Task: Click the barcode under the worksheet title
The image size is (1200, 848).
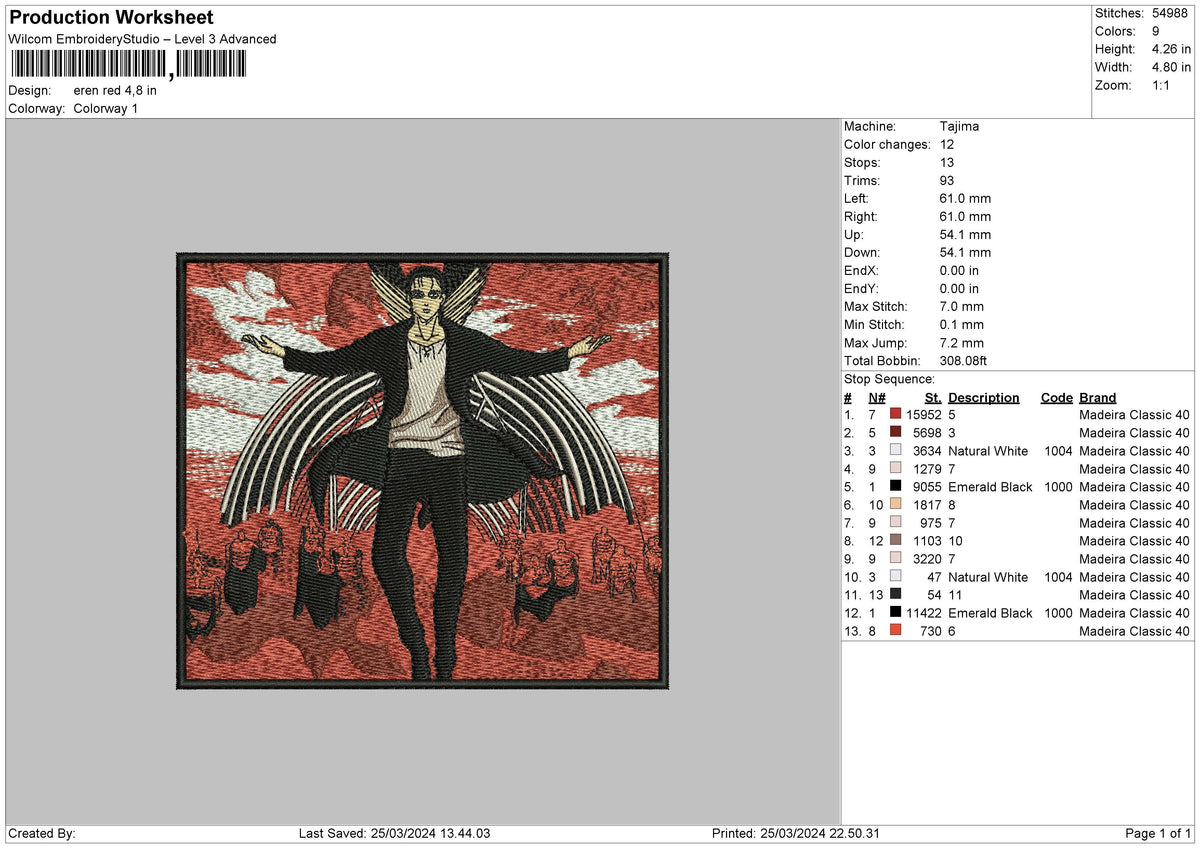Action: point(127,65)
